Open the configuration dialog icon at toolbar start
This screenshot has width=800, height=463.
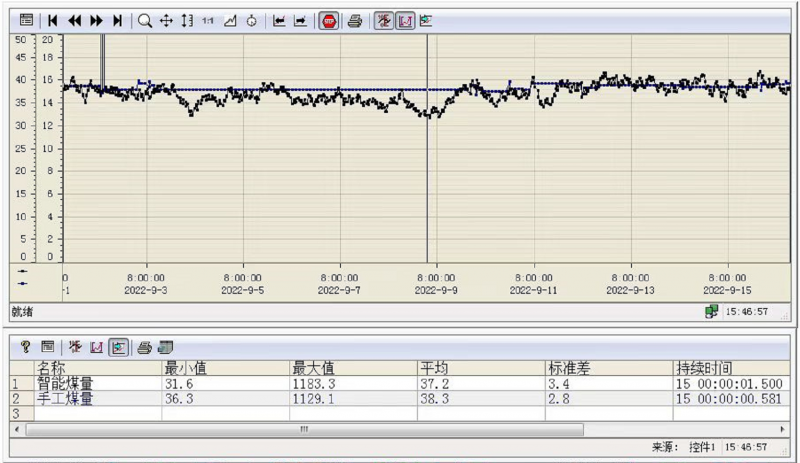point(26,20)
